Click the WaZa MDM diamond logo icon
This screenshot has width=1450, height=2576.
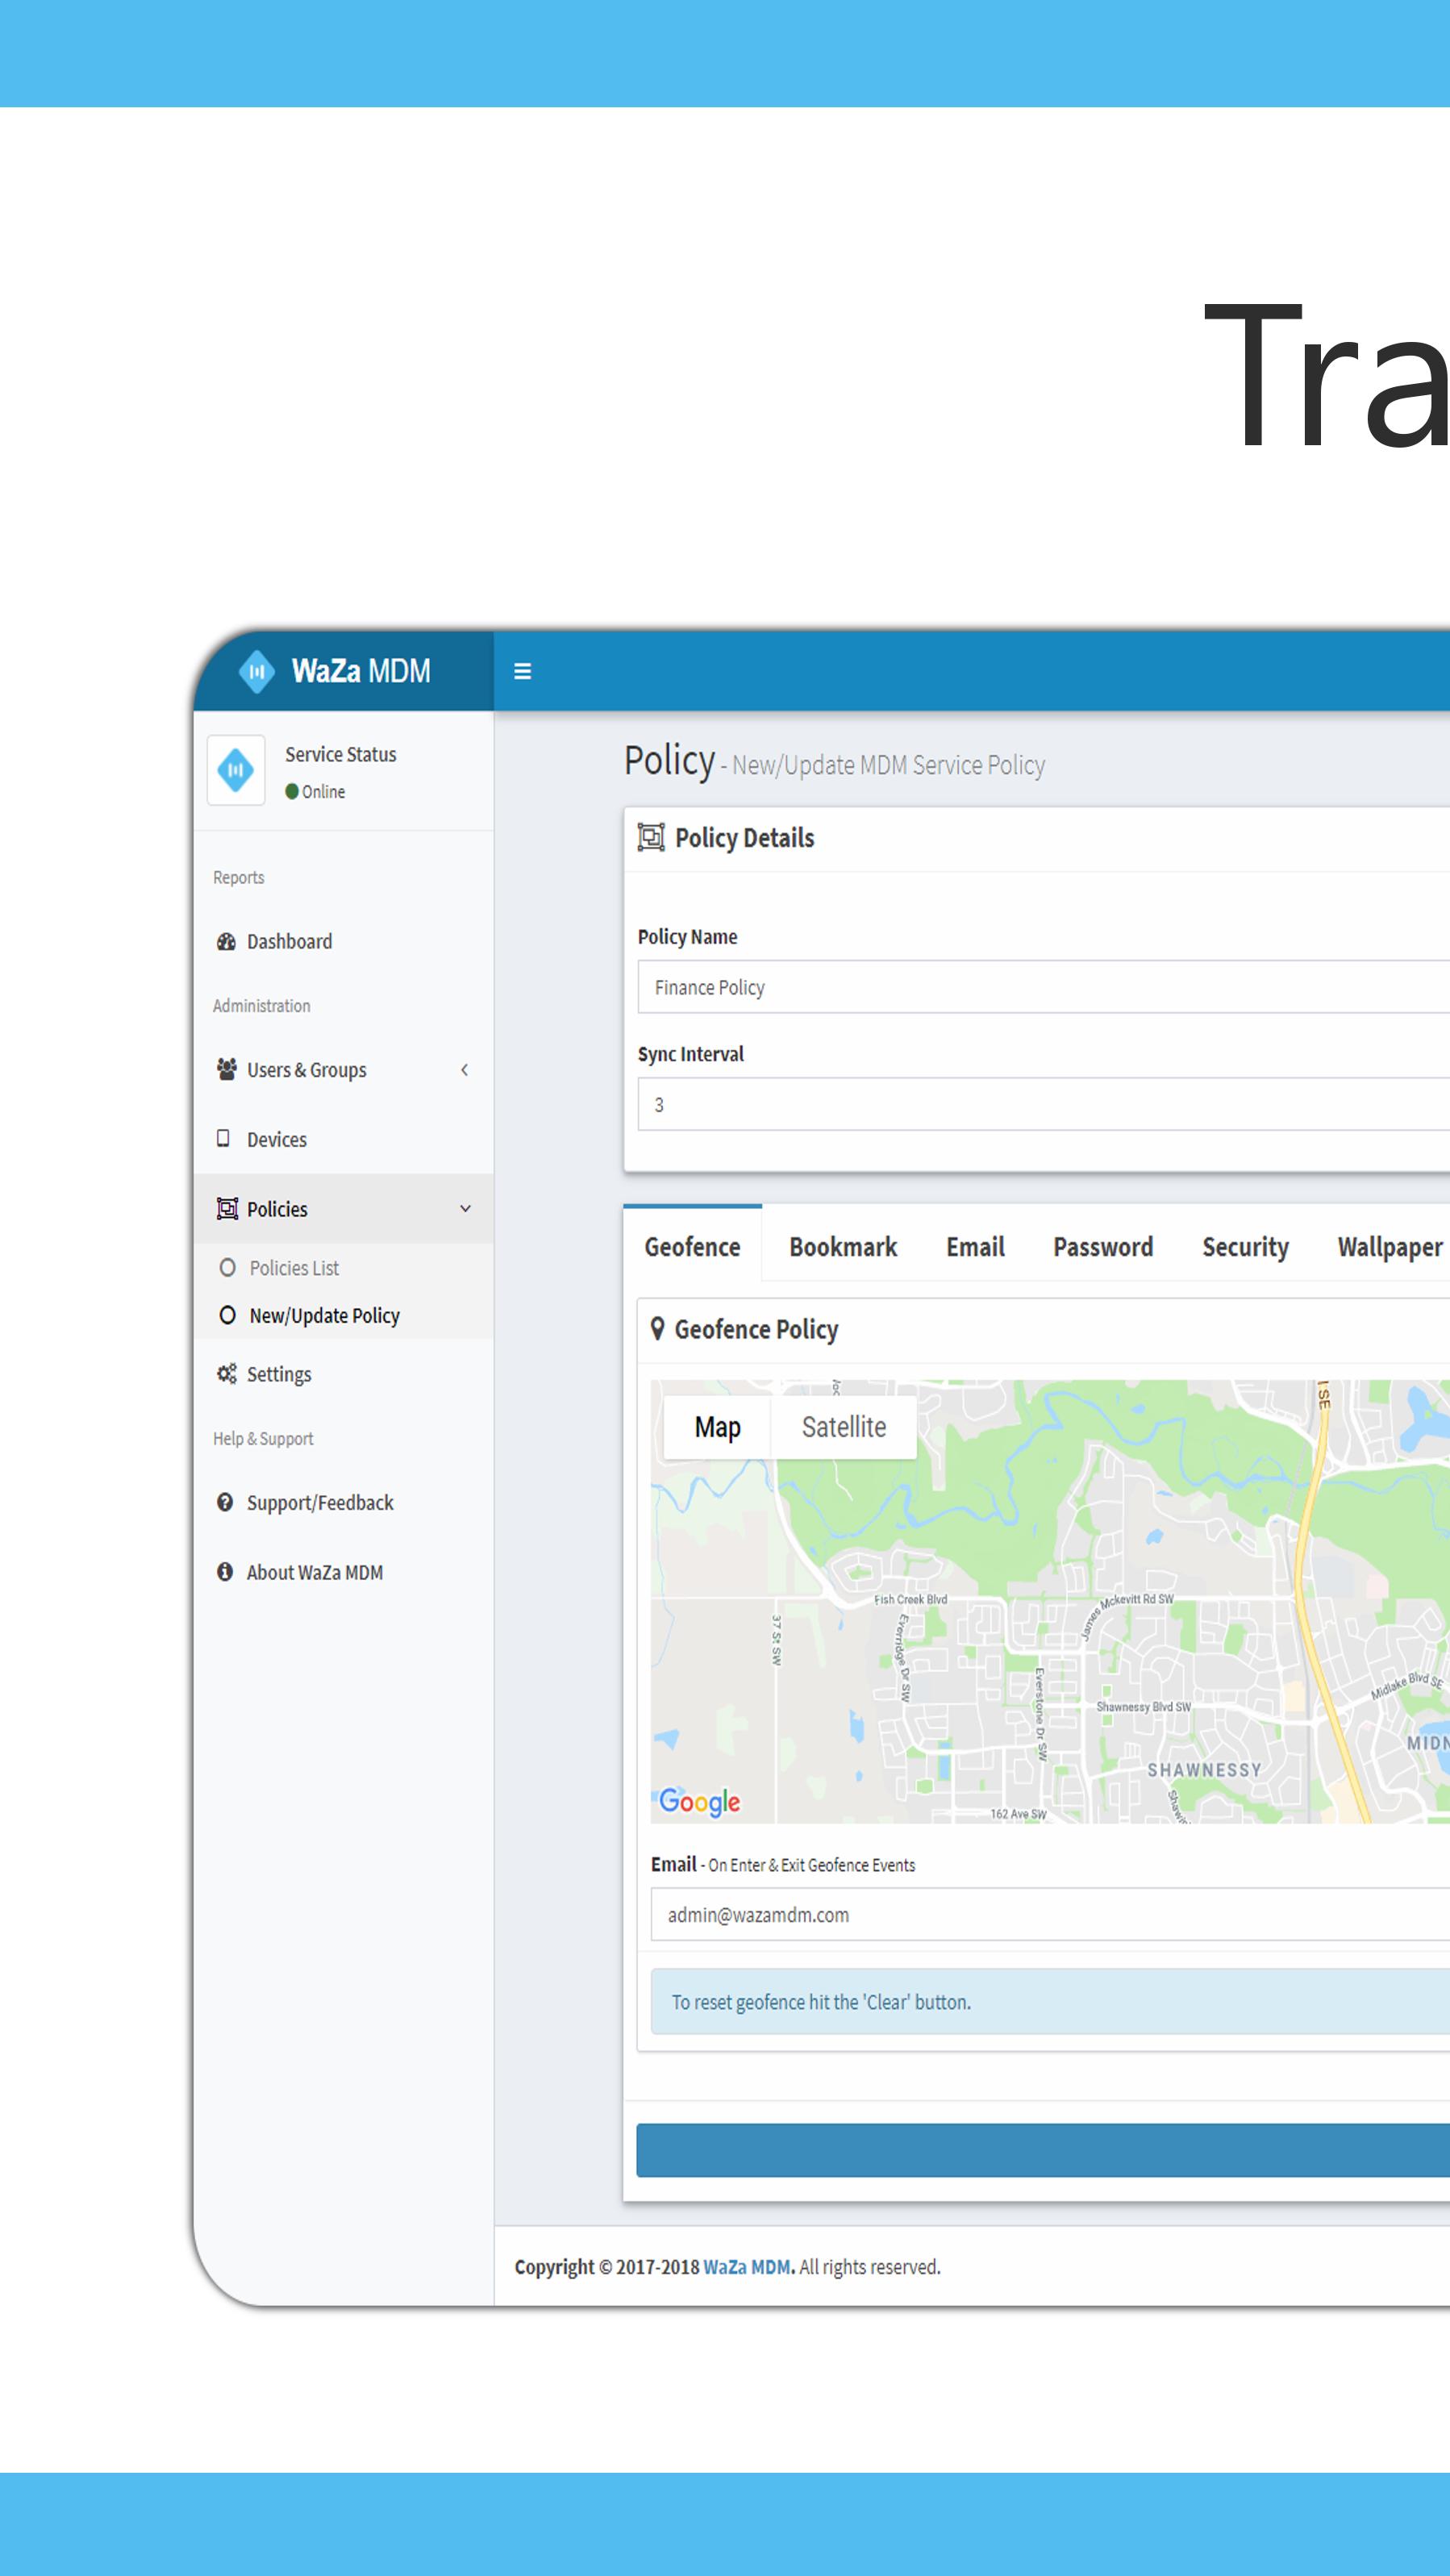coord(257,671)
